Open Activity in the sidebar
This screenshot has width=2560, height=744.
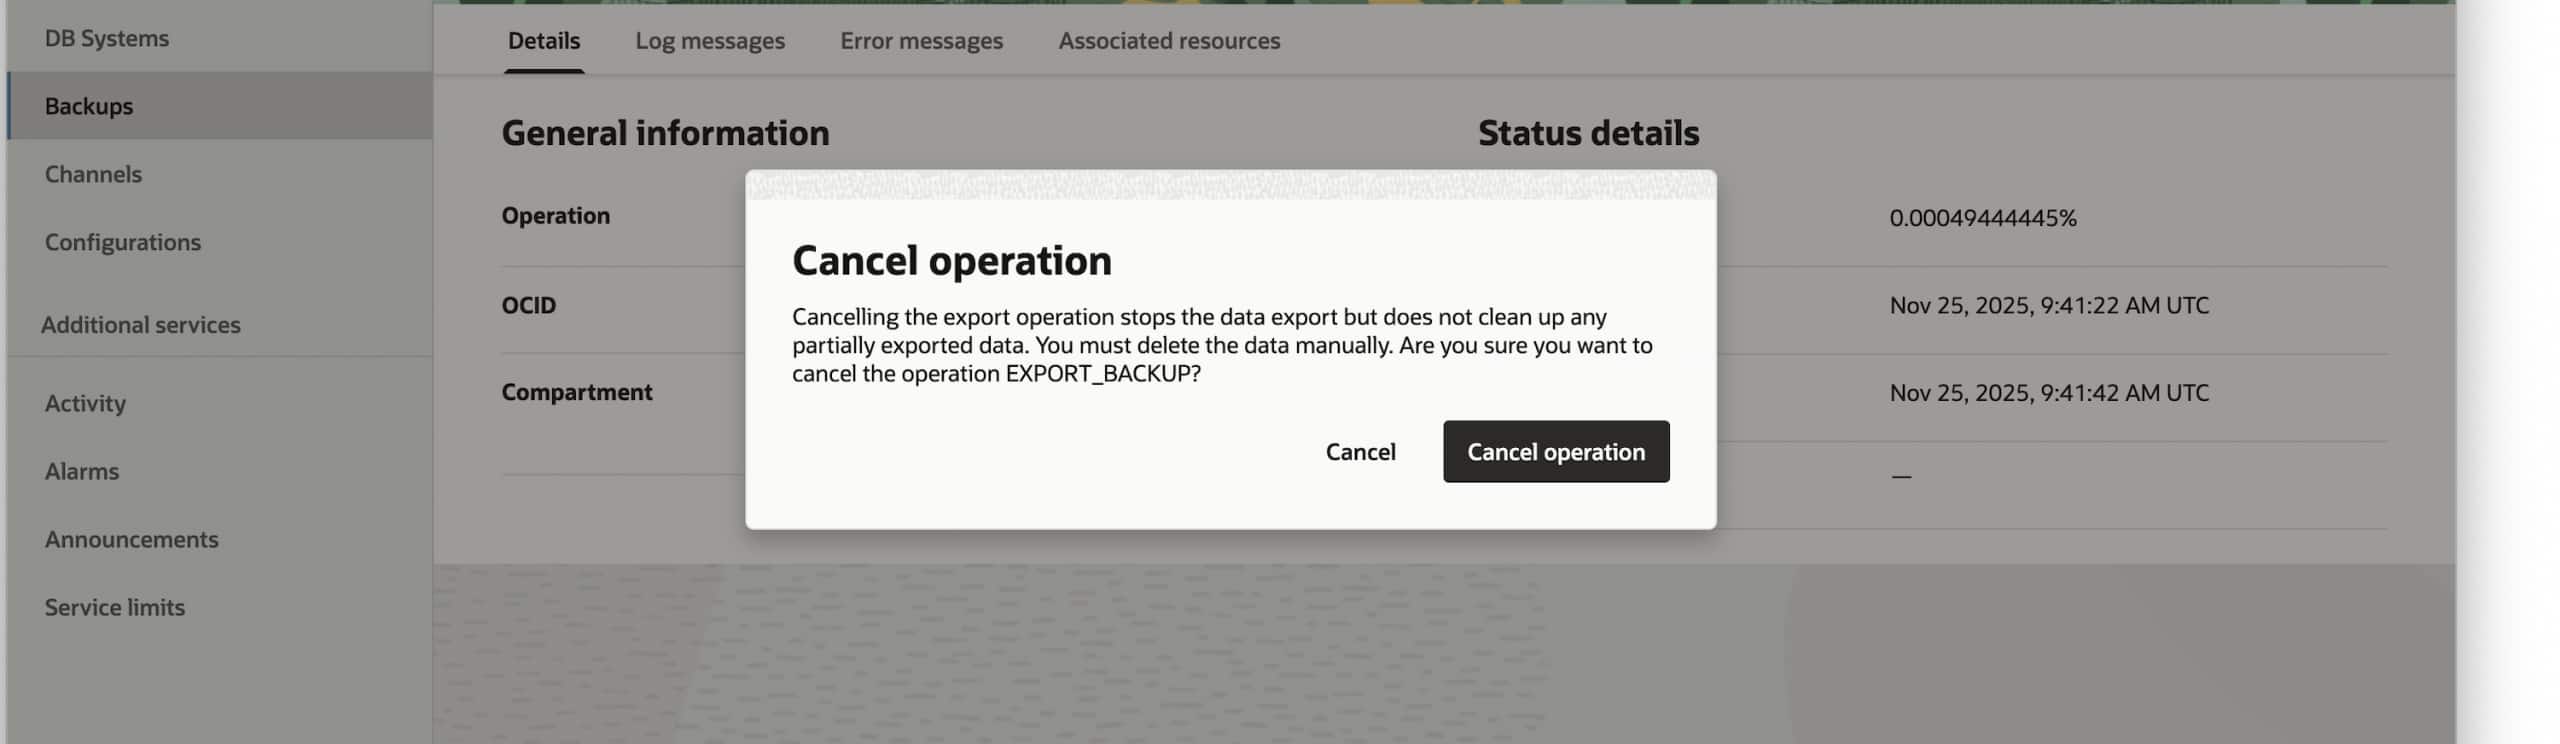[x=85, y=403]
